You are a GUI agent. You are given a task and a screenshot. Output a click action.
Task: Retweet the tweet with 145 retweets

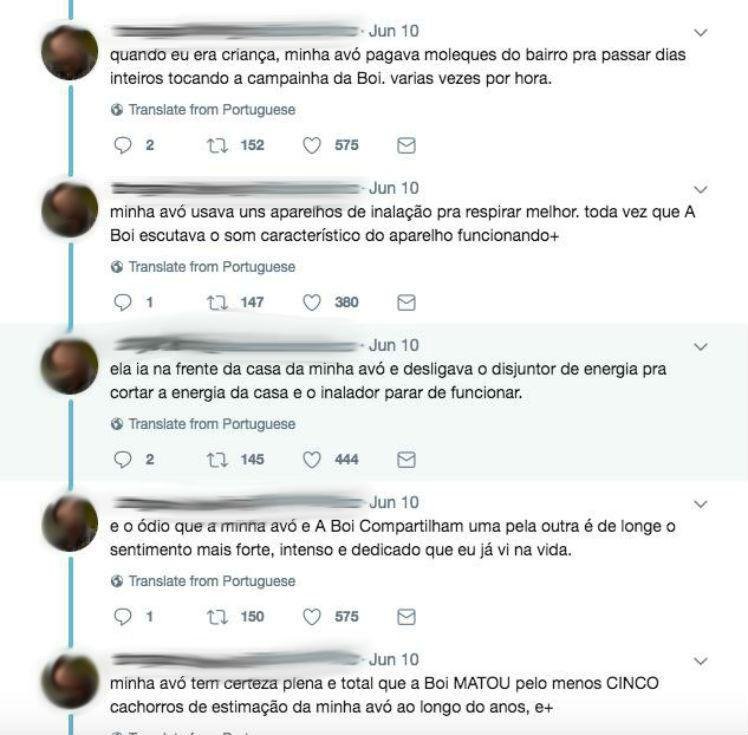click(x=217, y=460)
